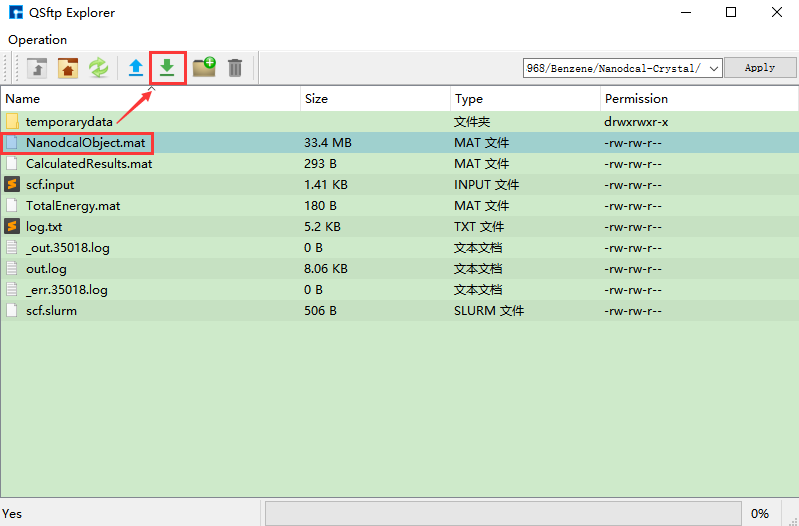Click the home directory icon
The width and height of the screenshot is (799, 526).
[68, 68]
